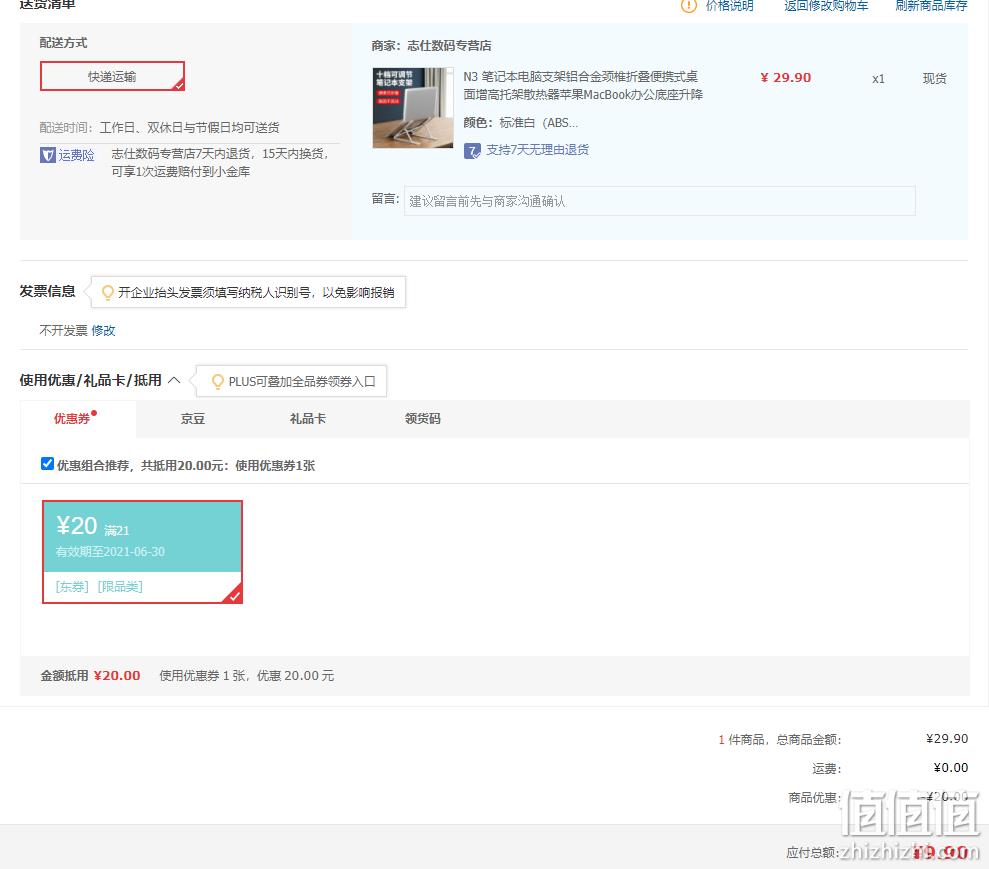This screenshot has height=869, width=989.
Task: Click the x1 quantity text
Action: (878, 79)
